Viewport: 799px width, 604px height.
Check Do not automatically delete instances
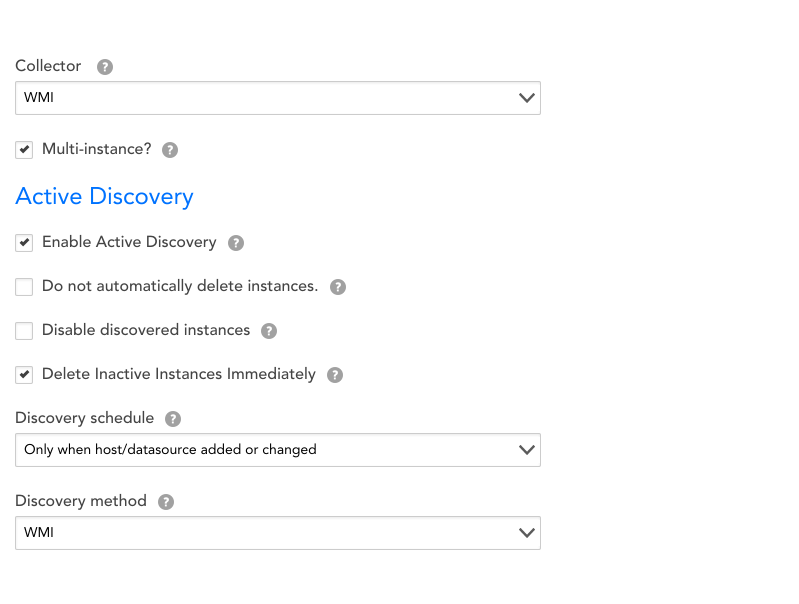click(24, 287)
